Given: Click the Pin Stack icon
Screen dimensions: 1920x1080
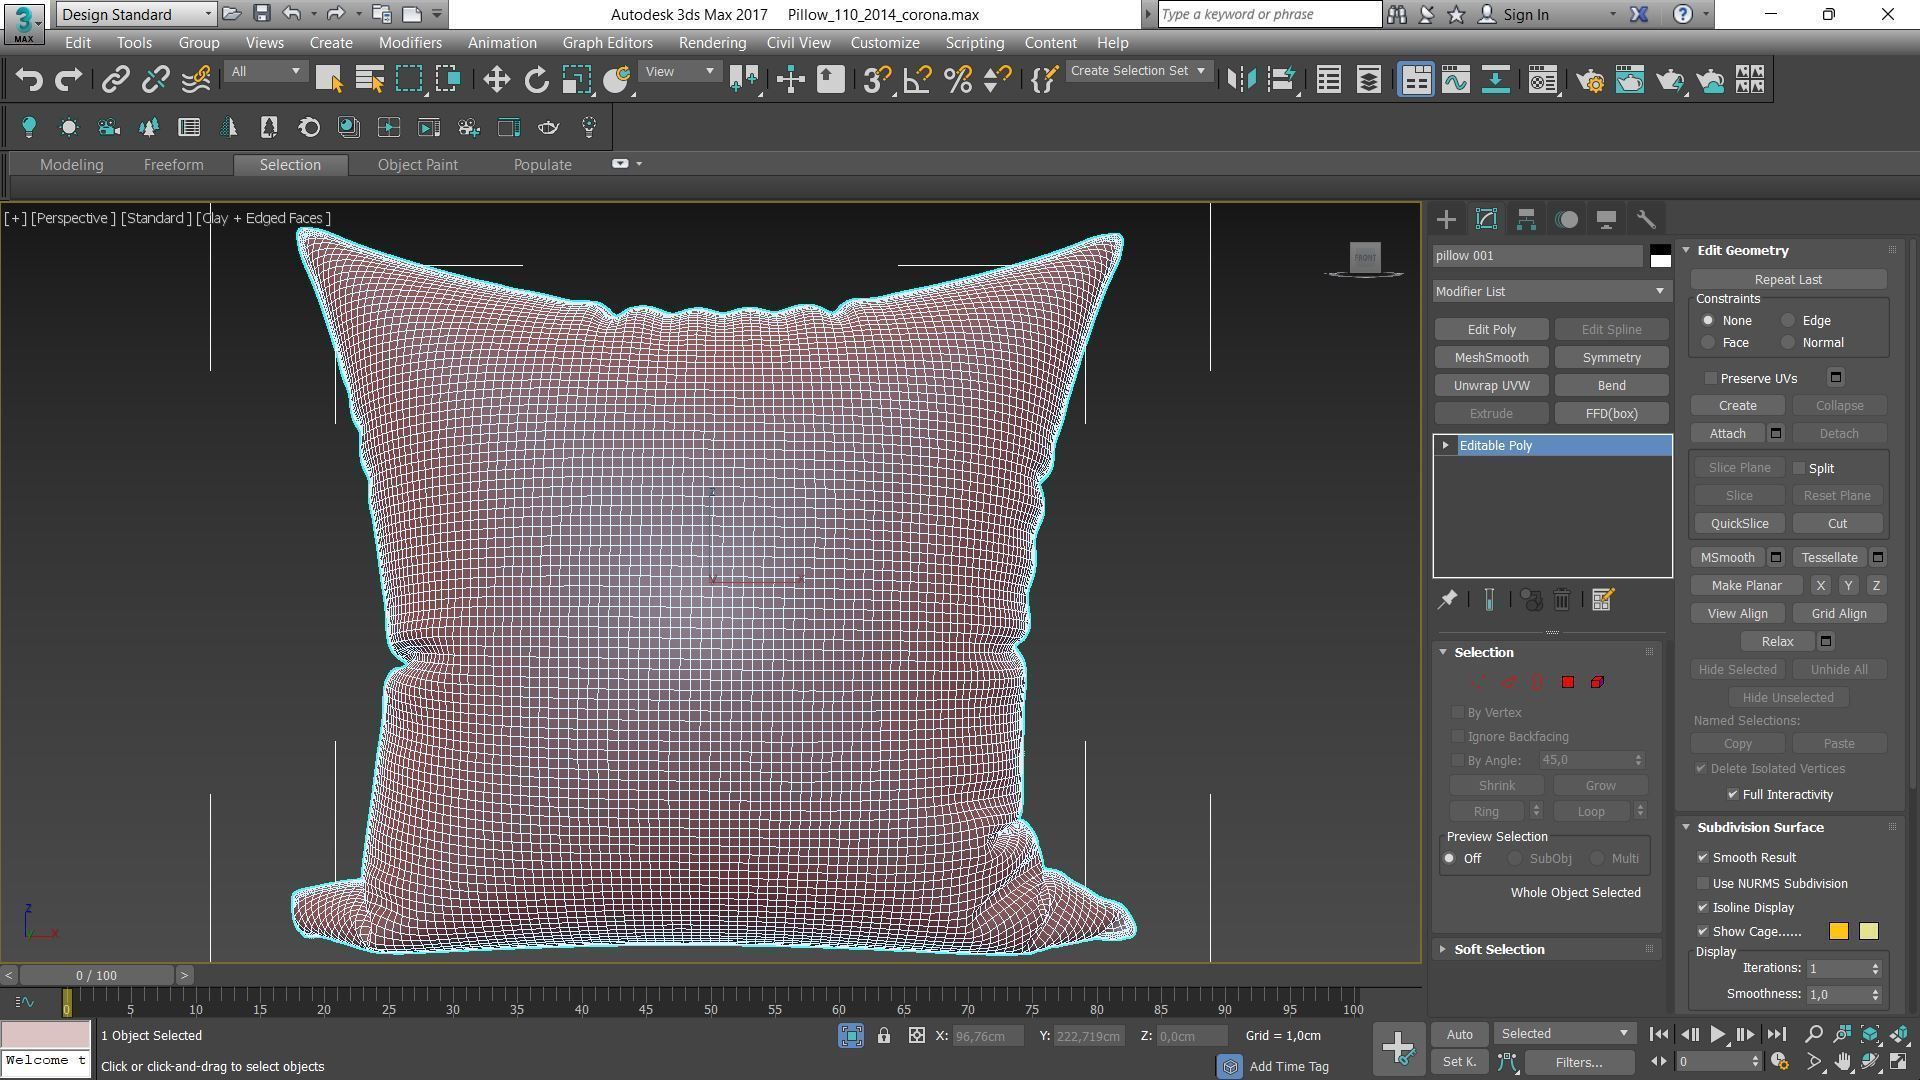Looking at the screenshot, I should coord(1447,600).
